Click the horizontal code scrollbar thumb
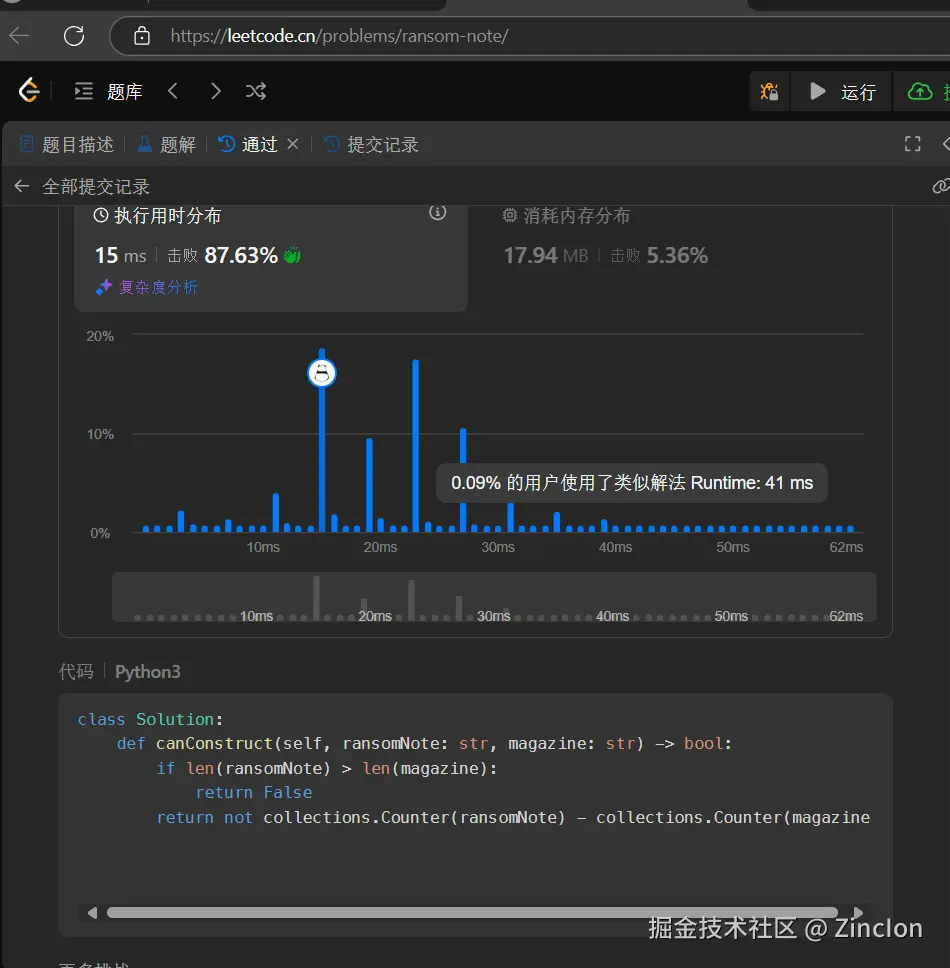Image resolution: width=950 pixels, height=968 pixels. (x=472, y=912)
